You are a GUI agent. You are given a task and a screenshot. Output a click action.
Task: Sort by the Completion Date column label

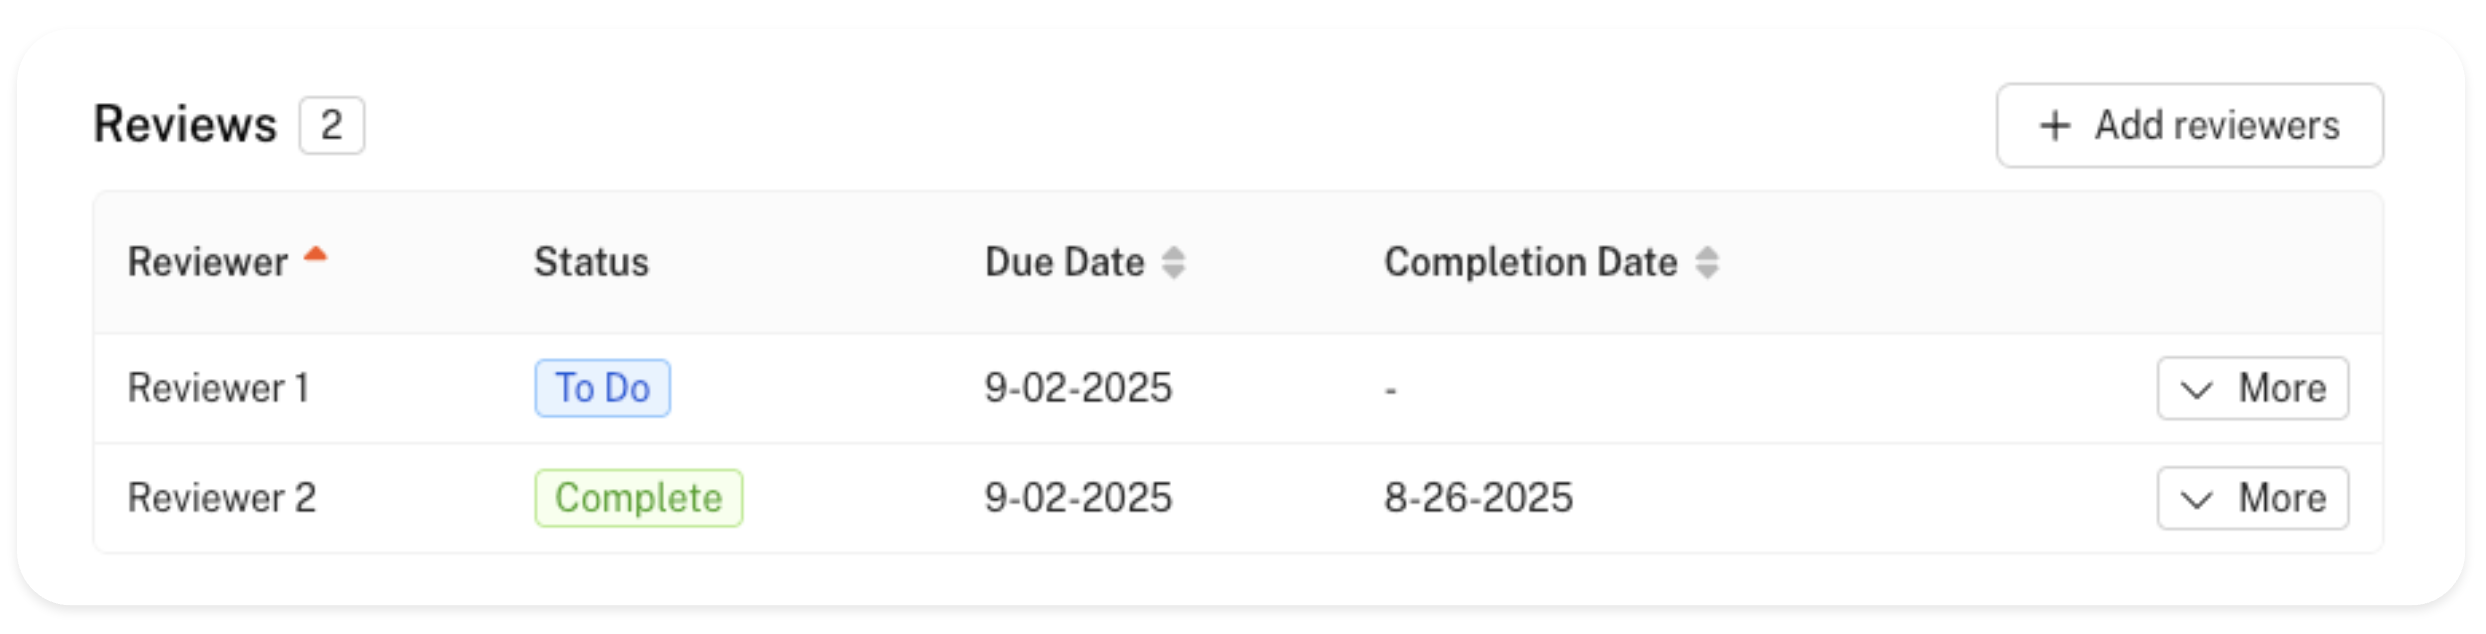(1530, 262)
